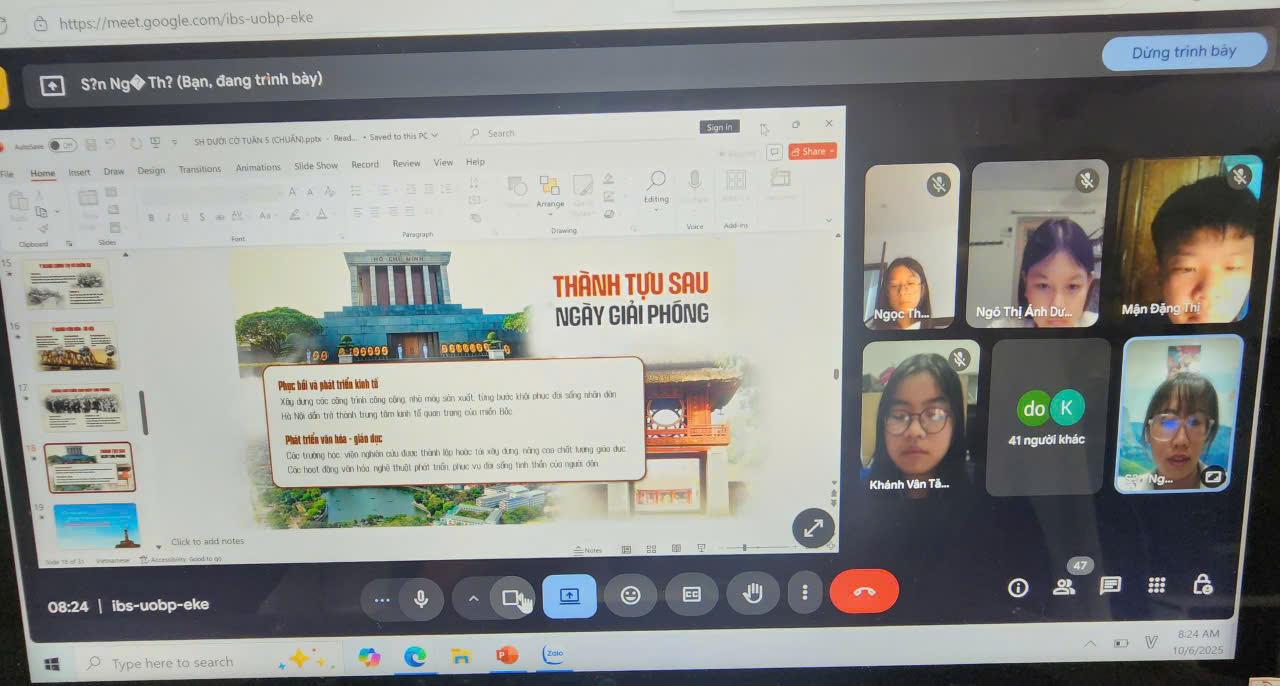Open the Slide Show ribbon tab
The image size is (1280, 686).
315,166
